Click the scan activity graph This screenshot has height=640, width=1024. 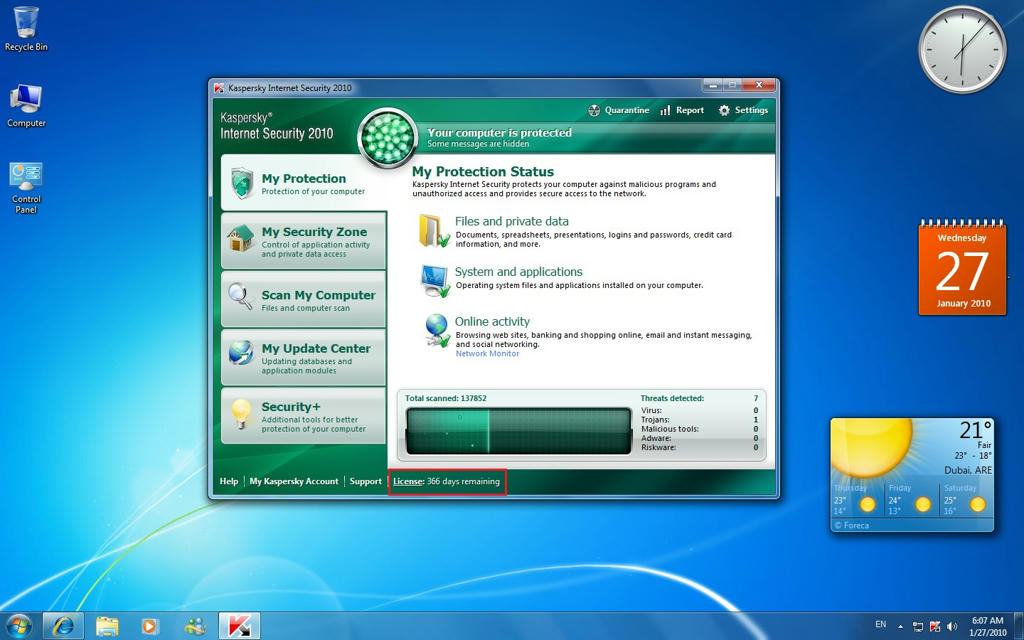519,430
